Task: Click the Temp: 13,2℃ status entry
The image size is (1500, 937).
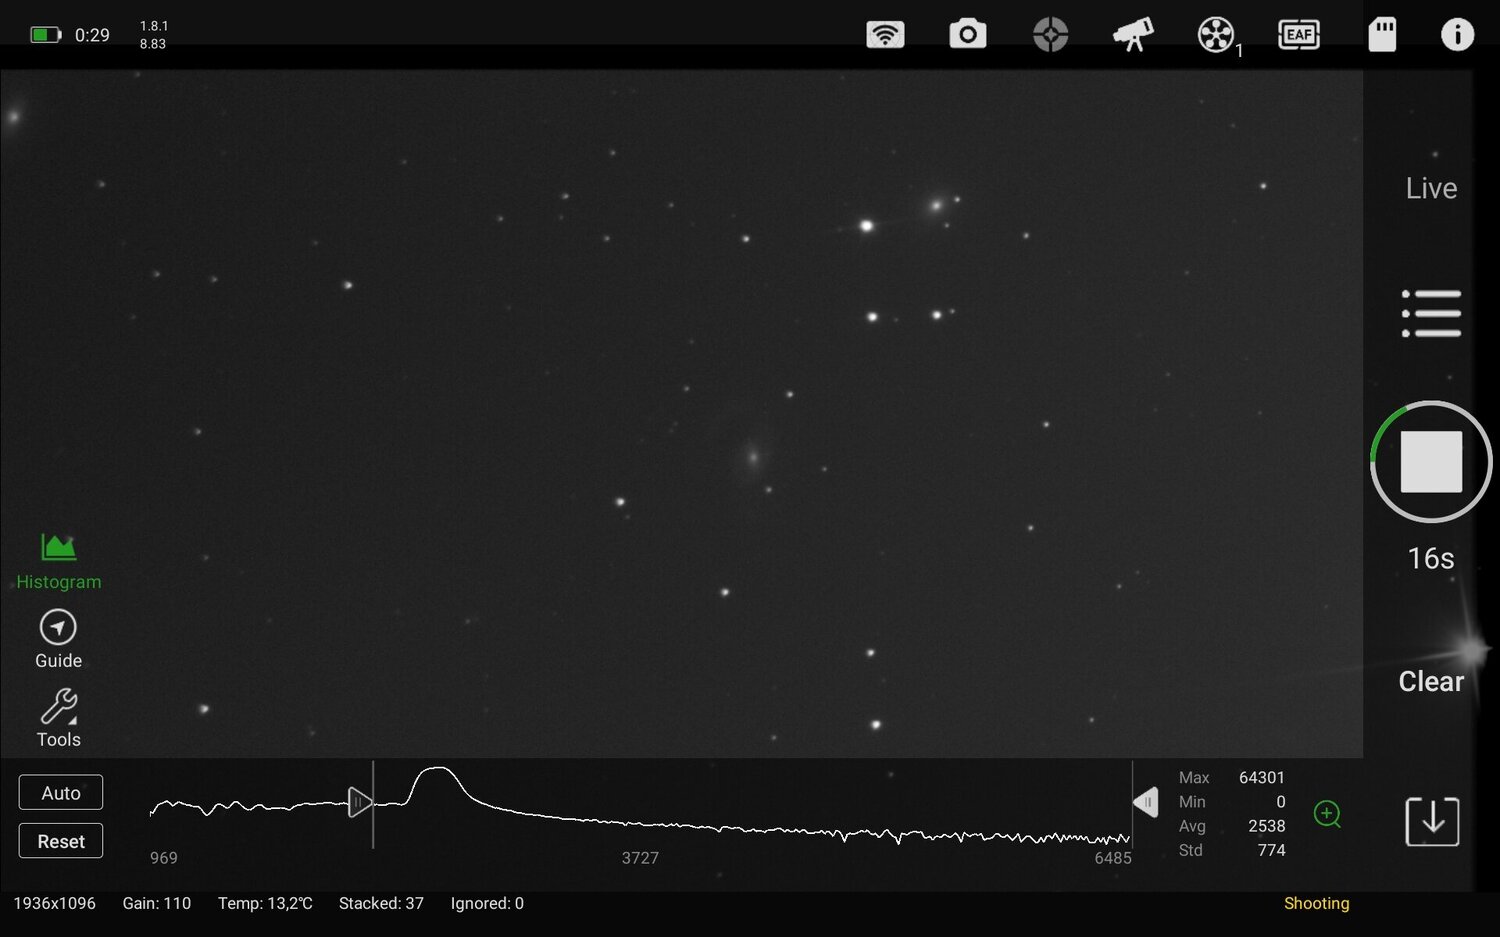Action: (265, 903)
